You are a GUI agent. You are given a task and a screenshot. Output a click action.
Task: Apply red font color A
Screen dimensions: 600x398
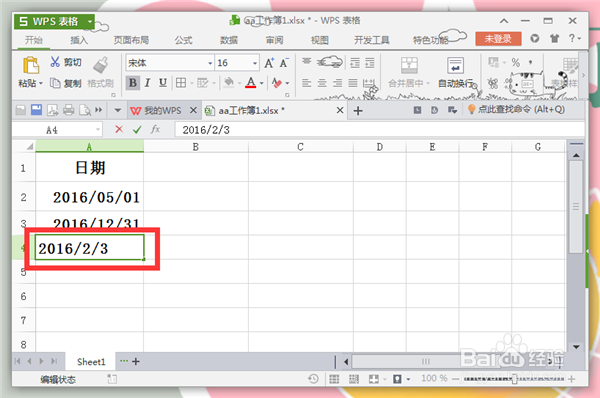pos(251,83)
